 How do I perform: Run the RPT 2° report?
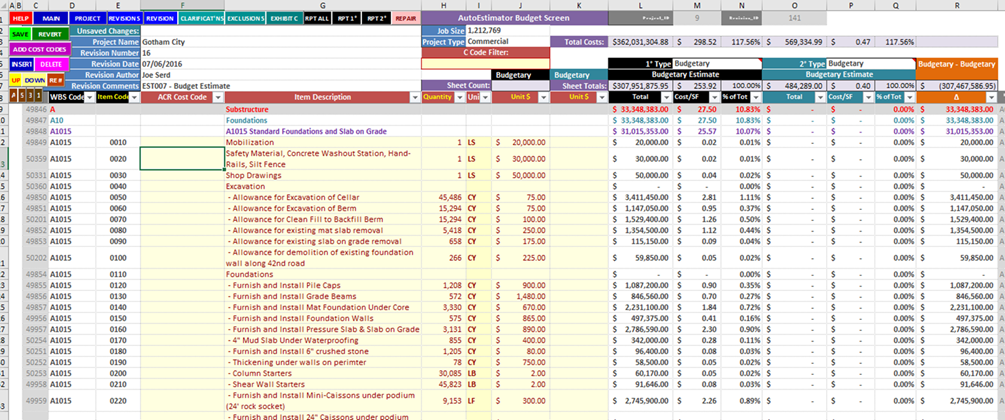click(376, 19)
